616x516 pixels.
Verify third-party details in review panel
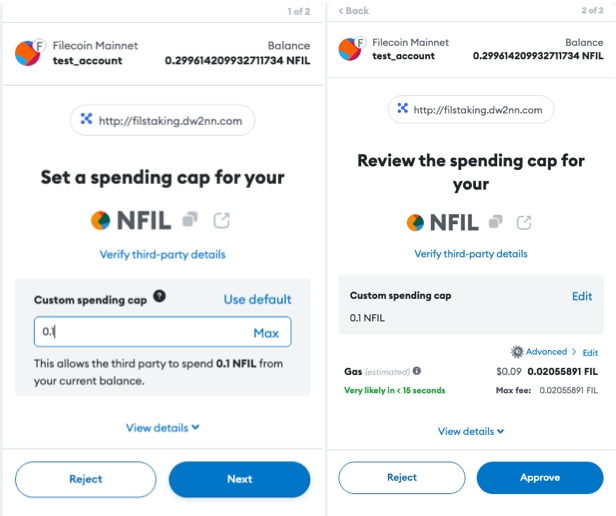click(470, 254)
